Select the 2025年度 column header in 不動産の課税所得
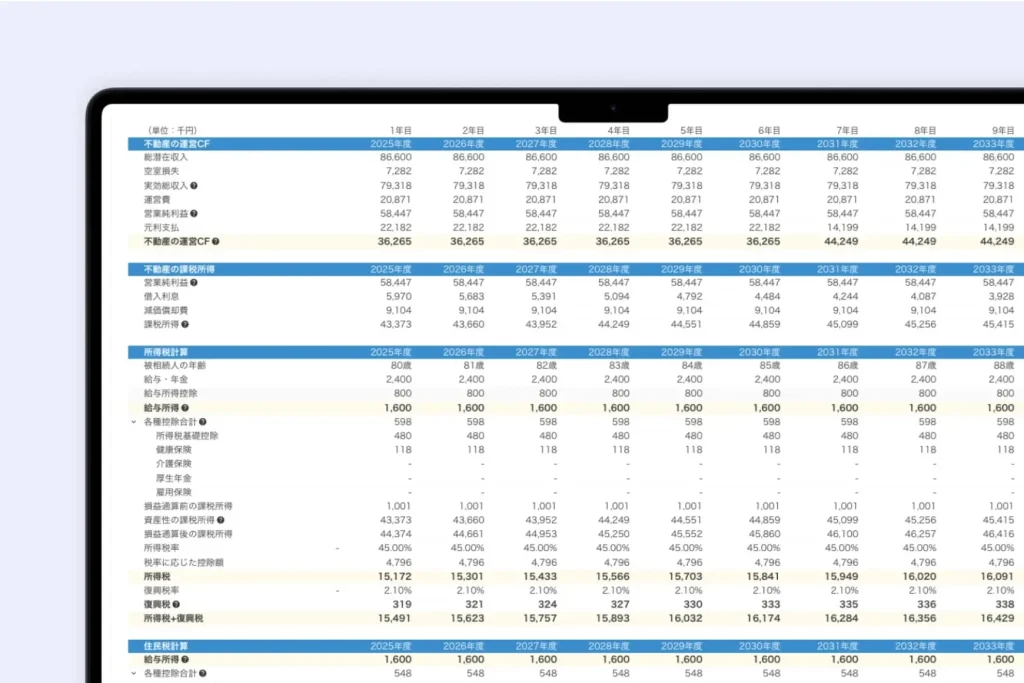Image resolution: width=1024 pixels, height=683 pixels. pyautogui.click(x=391, y=269)
